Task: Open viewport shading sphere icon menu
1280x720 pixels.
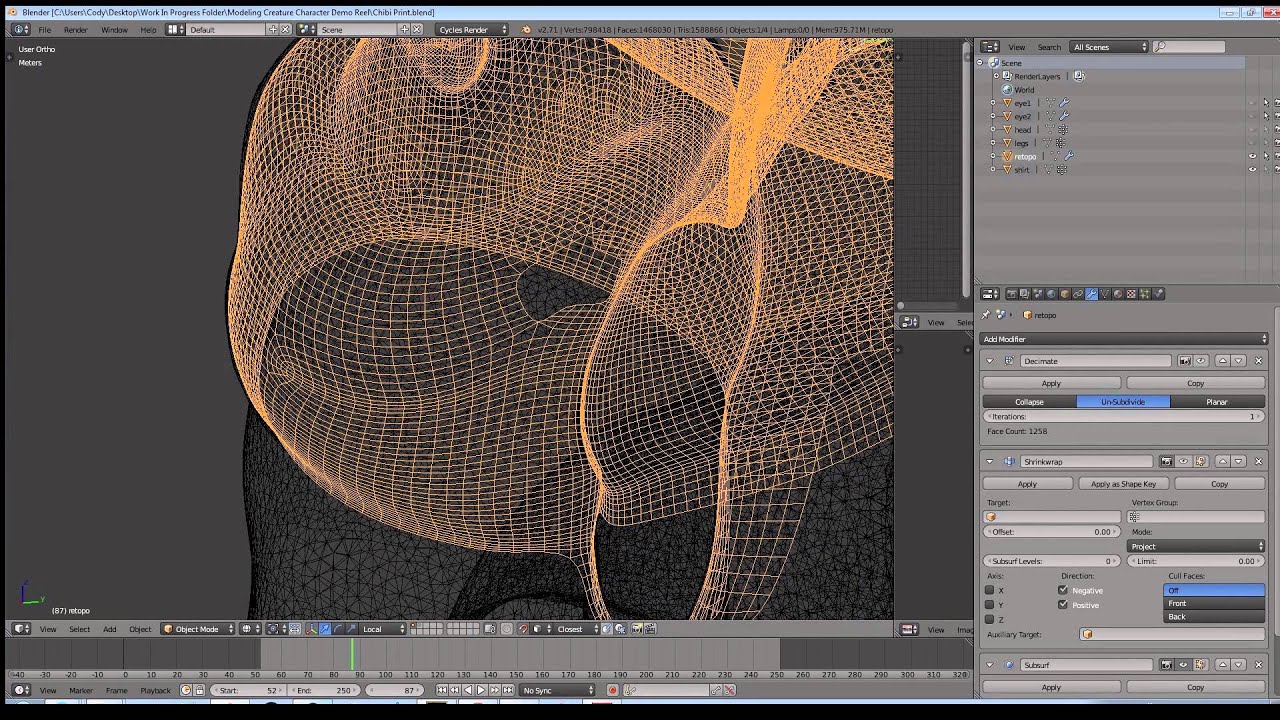Action: click(x=249, y=629)
